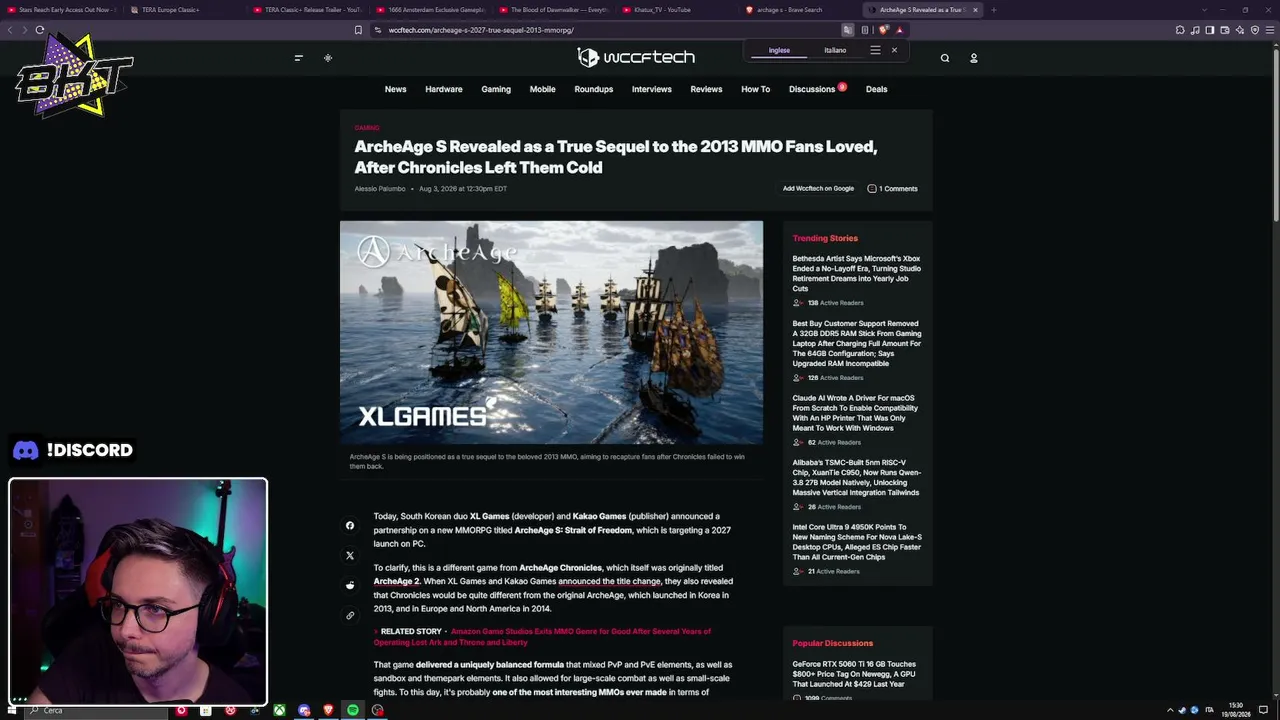Open the GeForce RTX 5060 Ti discussion

854,674
